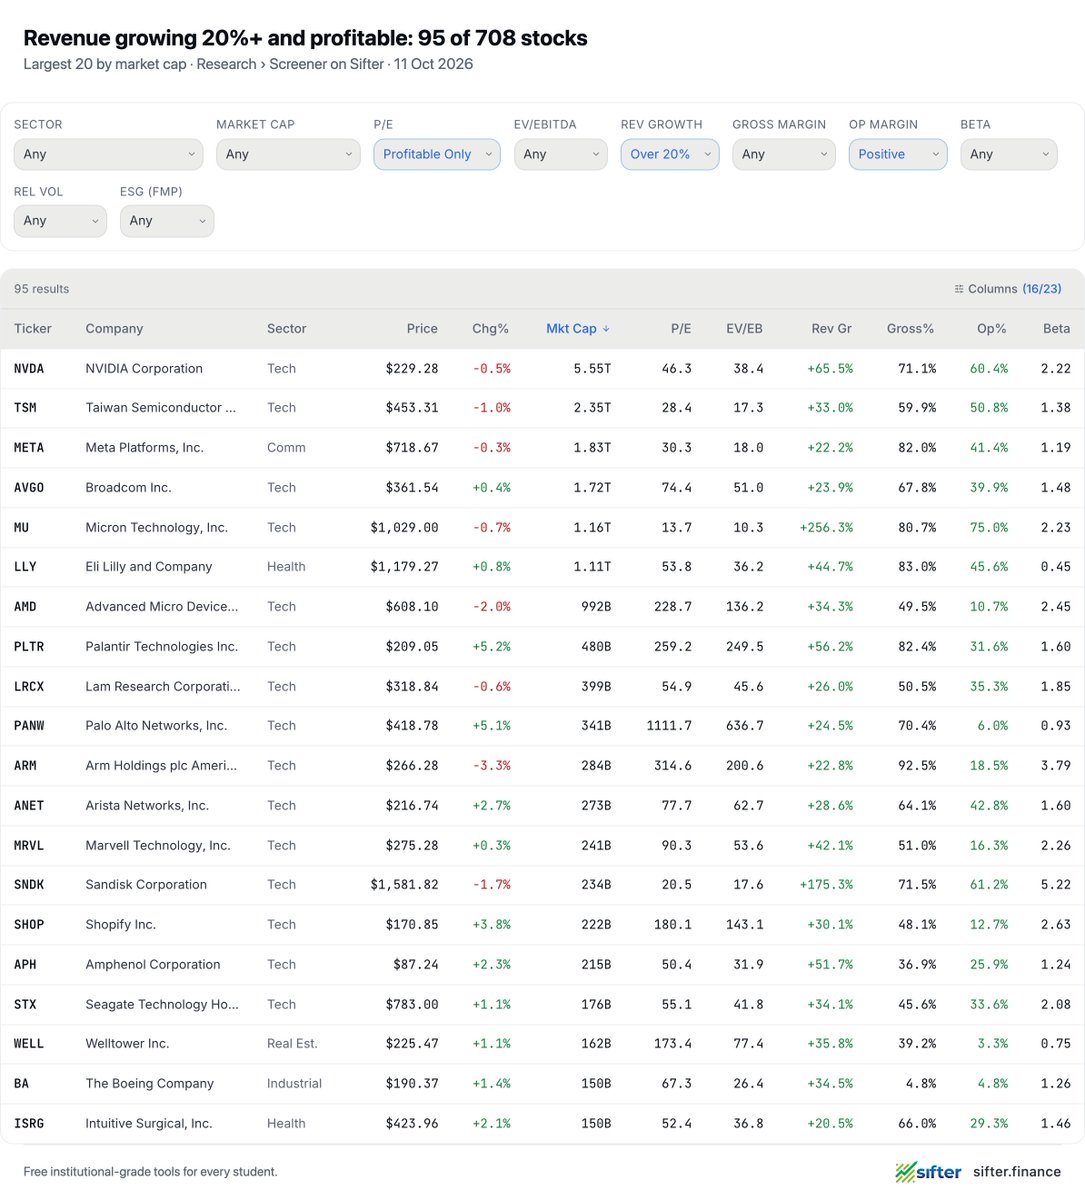
Task: Sort by Op% column header
Action: point(992,328)
